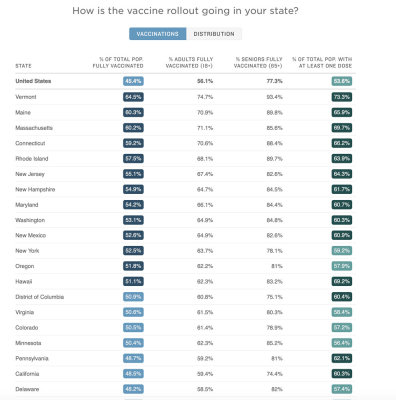Sort by the State column header
This screenshot has height=400, width=396.
click(23, 66)
